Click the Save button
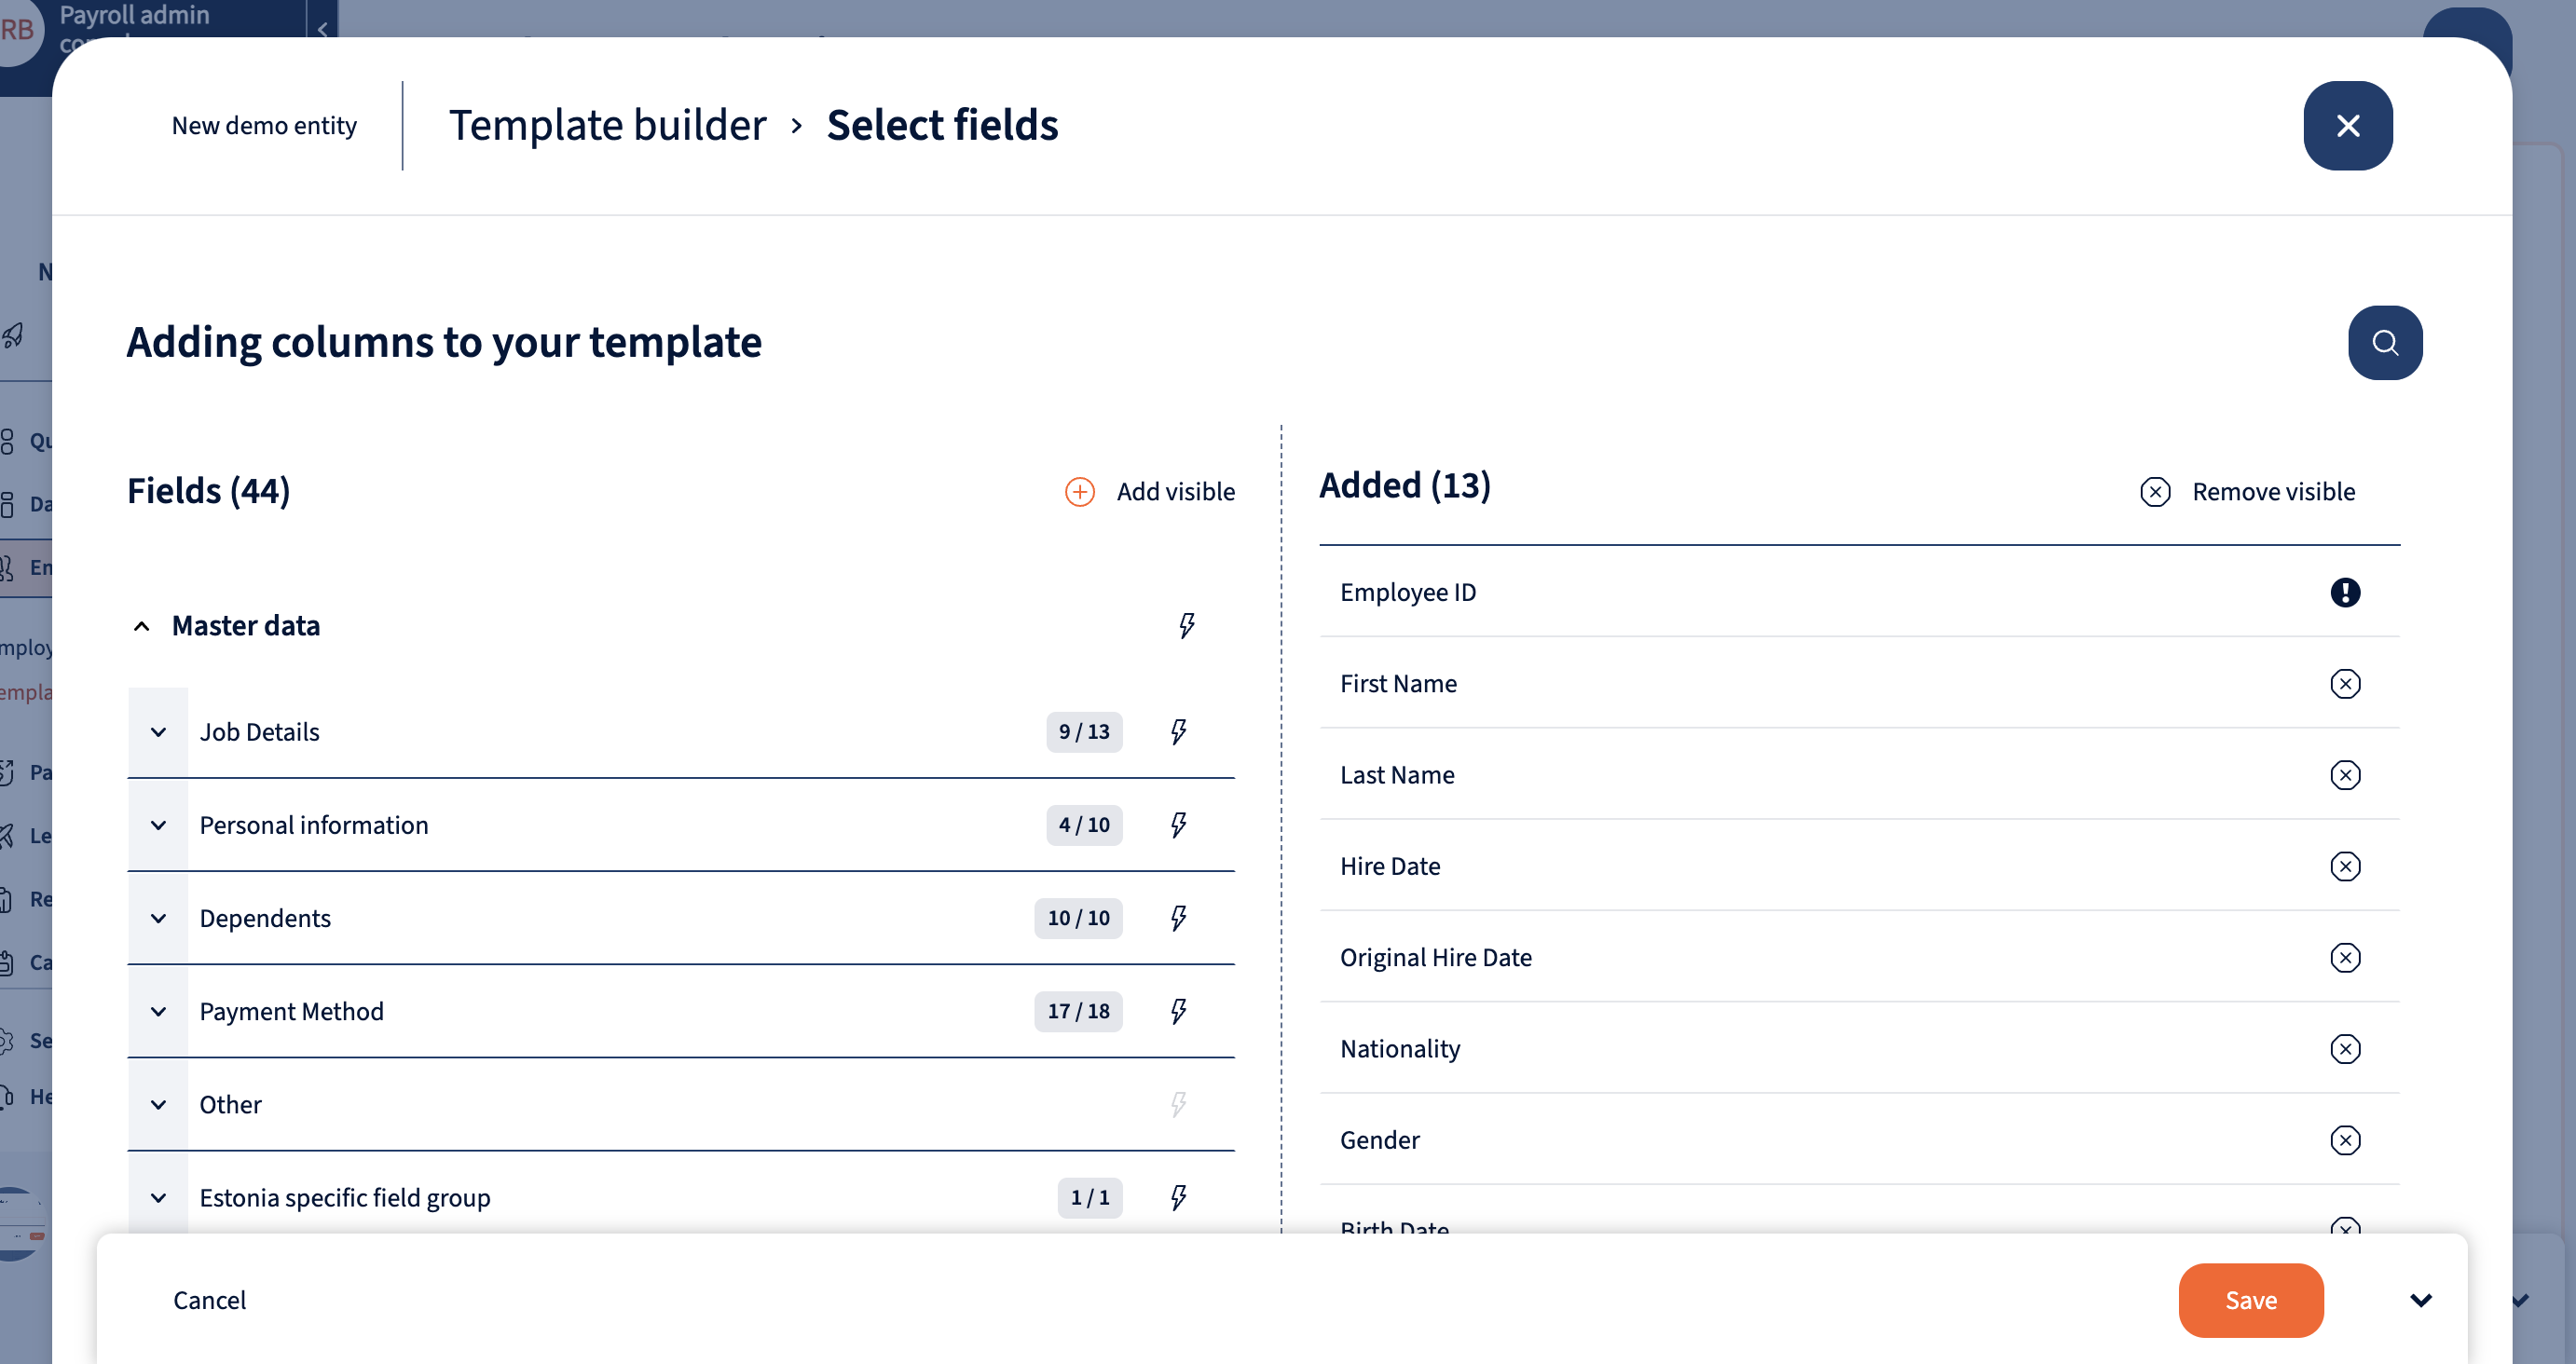 pyautogui.click(x=2250, y=1299)
